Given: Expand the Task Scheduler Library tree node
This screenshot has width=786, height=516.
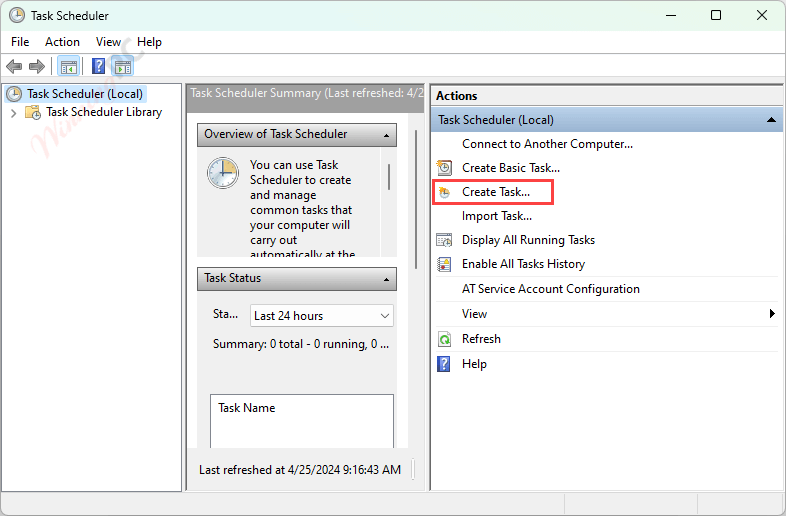Looking at the screenshot, I should tap(14, 113).
